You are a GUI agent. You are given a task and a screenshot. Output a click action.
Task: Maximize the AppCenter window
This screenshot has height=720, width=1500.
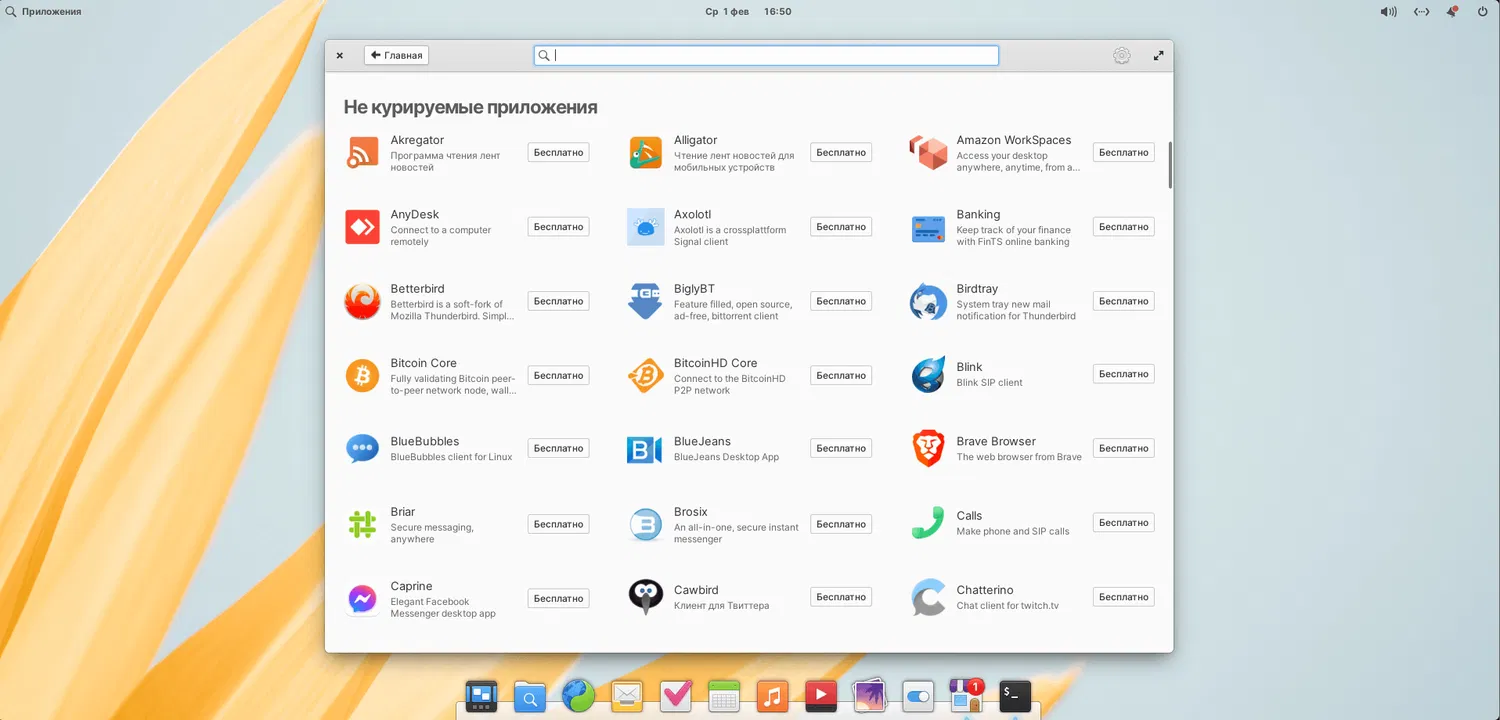(x=1158, y=56)
